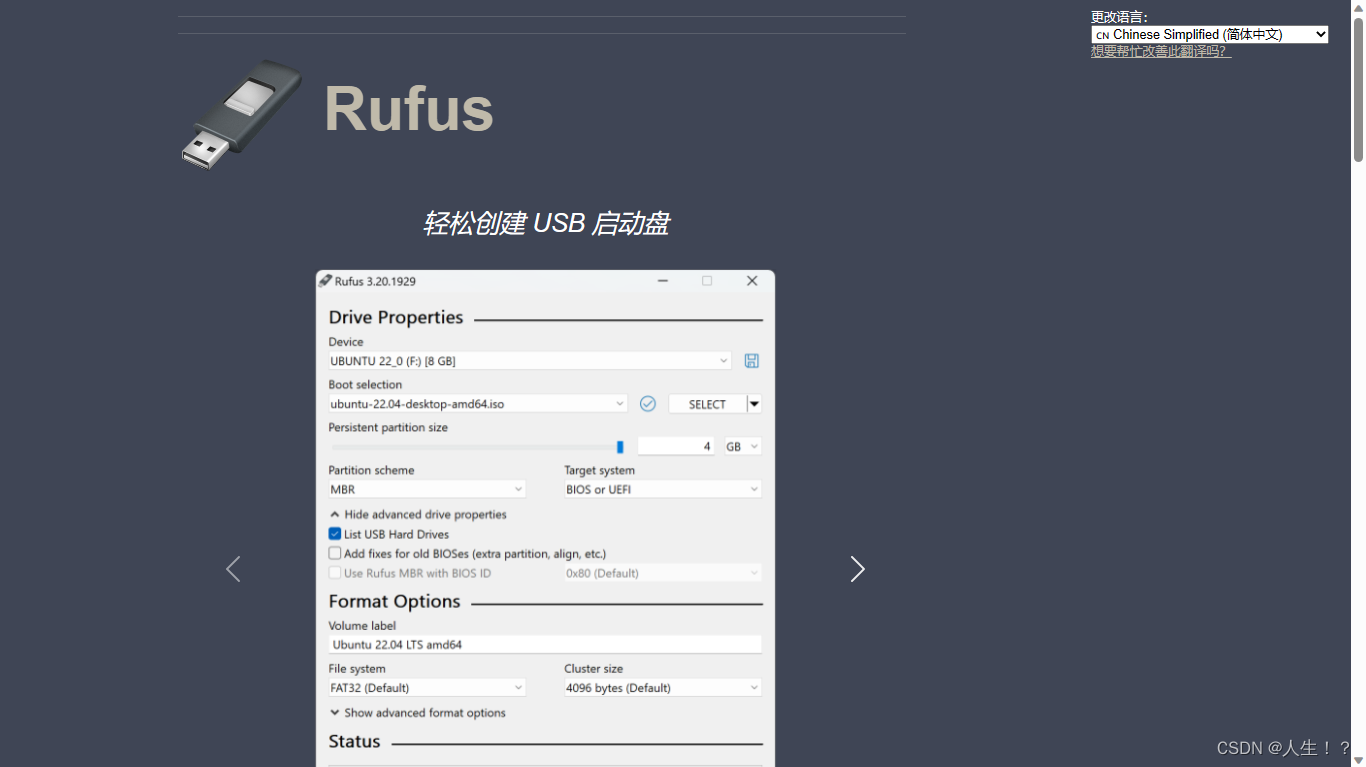Open persistent size GB unit dropdown
Viewport: 1366px width, 767px height.
pos(743,447)
